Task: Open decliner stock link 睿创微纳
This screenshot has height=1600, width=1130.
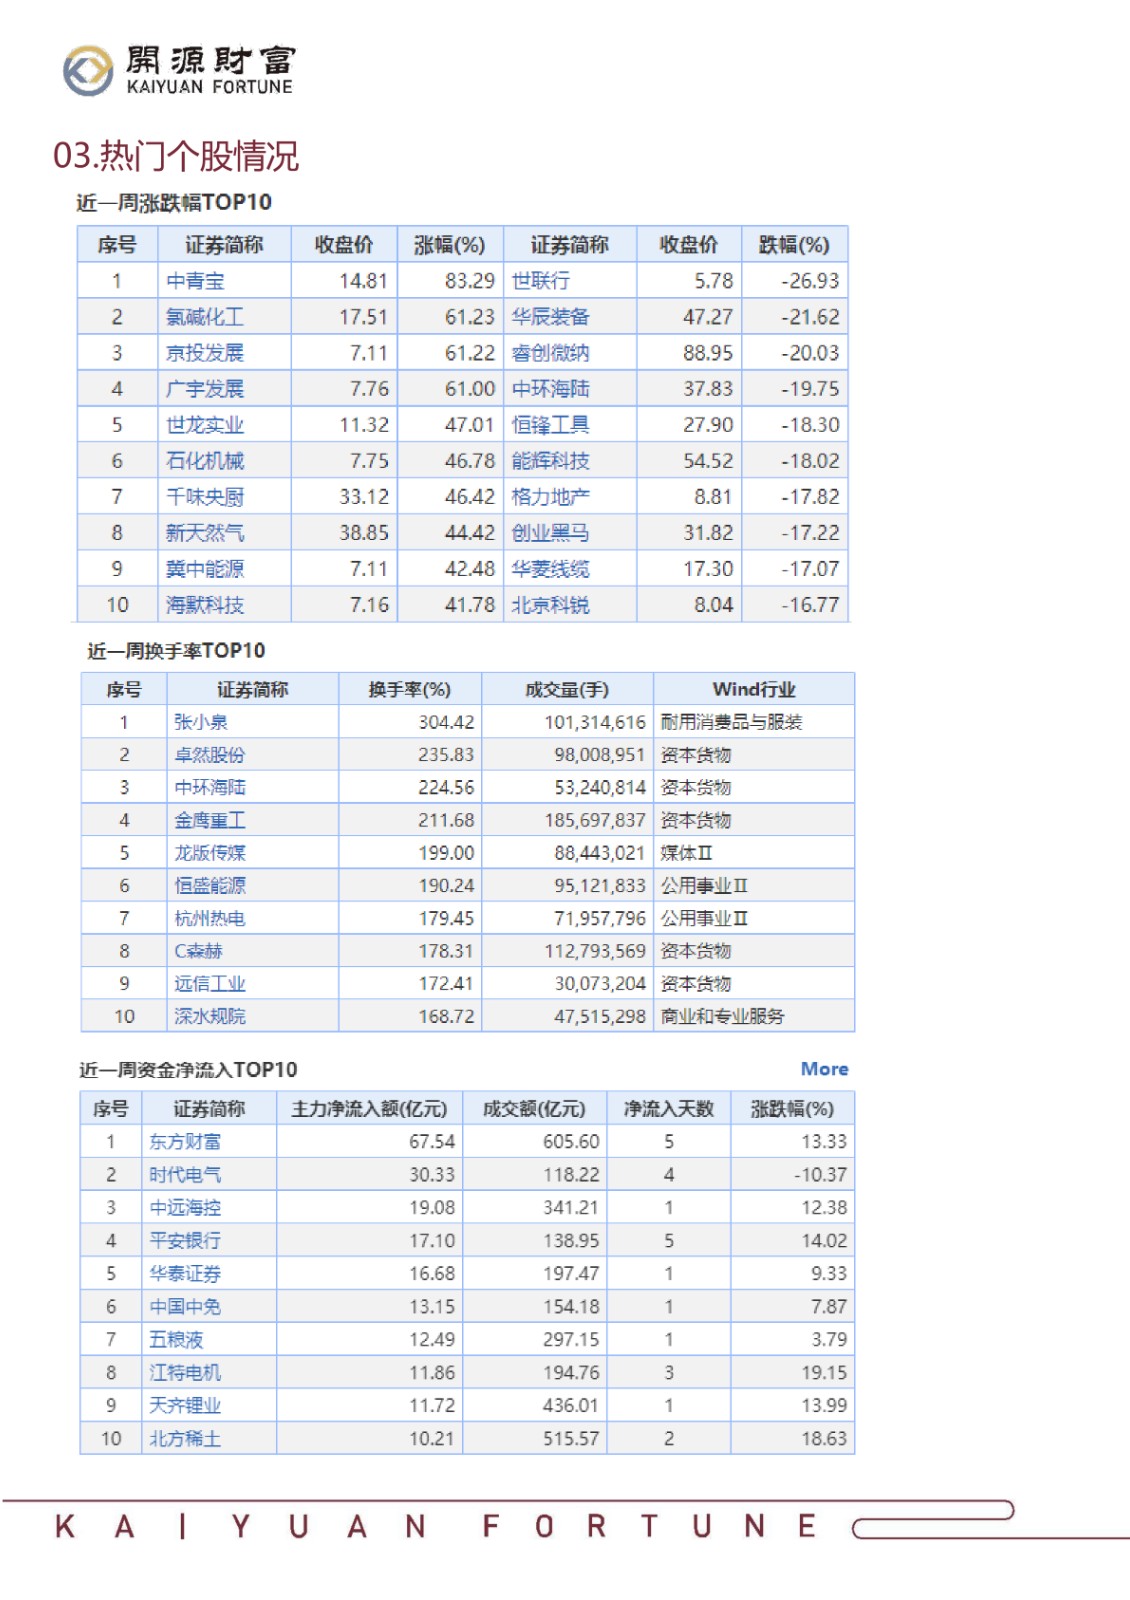Action: (x=551, y=353)
